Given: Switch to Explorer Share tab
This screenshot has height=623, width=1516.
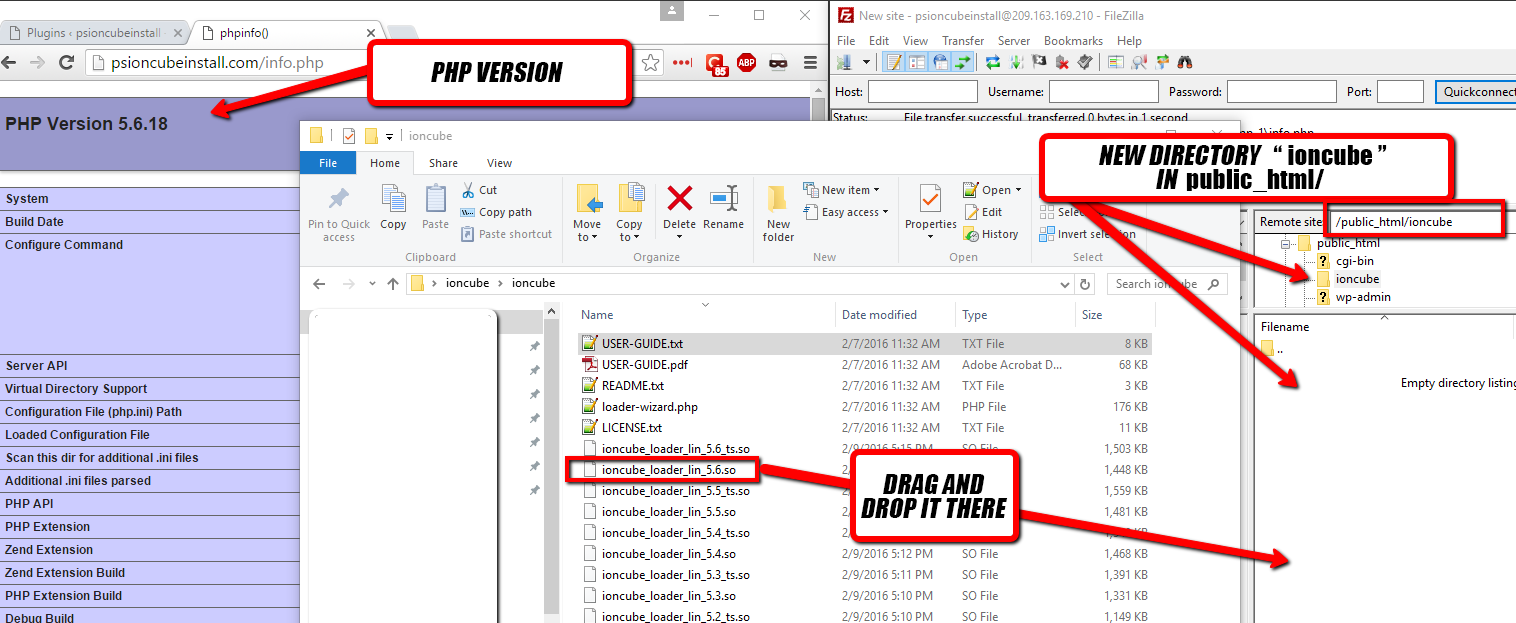Looking at the screenshot, I should [443, 163].
